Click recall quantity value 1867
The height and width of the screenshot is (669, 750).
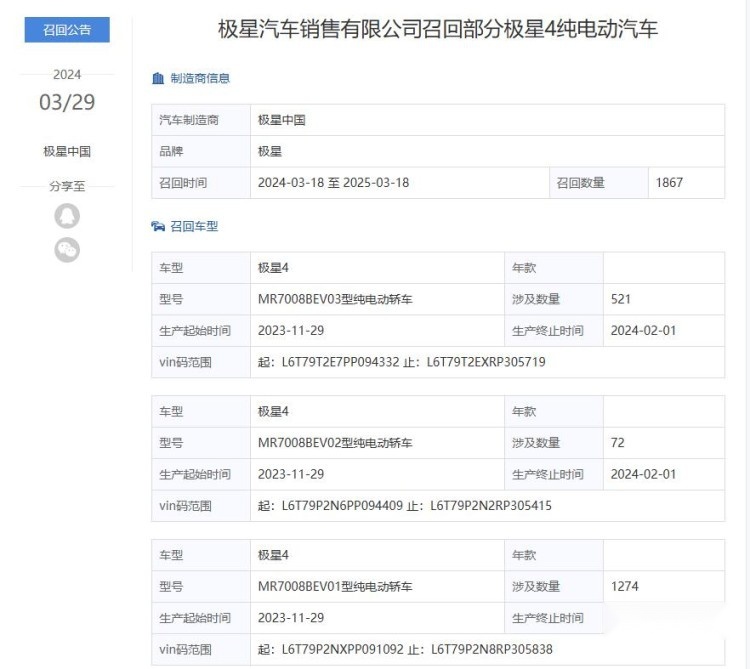click(x=669, y=183)
